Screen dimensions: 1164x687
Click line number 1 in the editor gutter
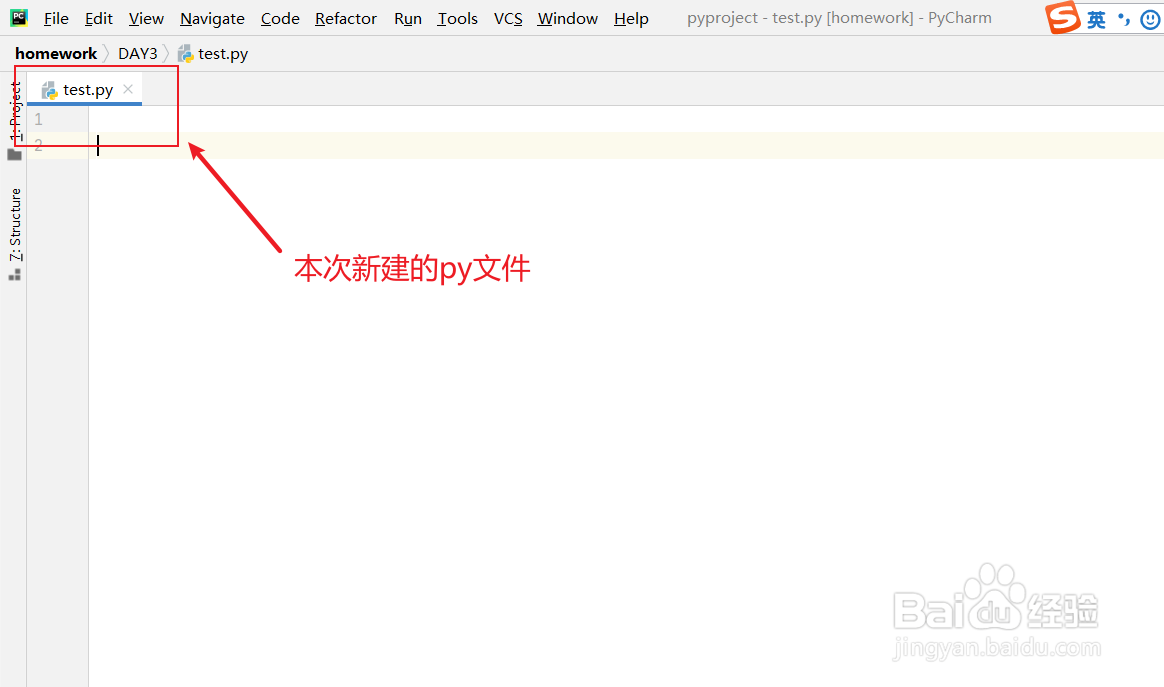[38, 118]
